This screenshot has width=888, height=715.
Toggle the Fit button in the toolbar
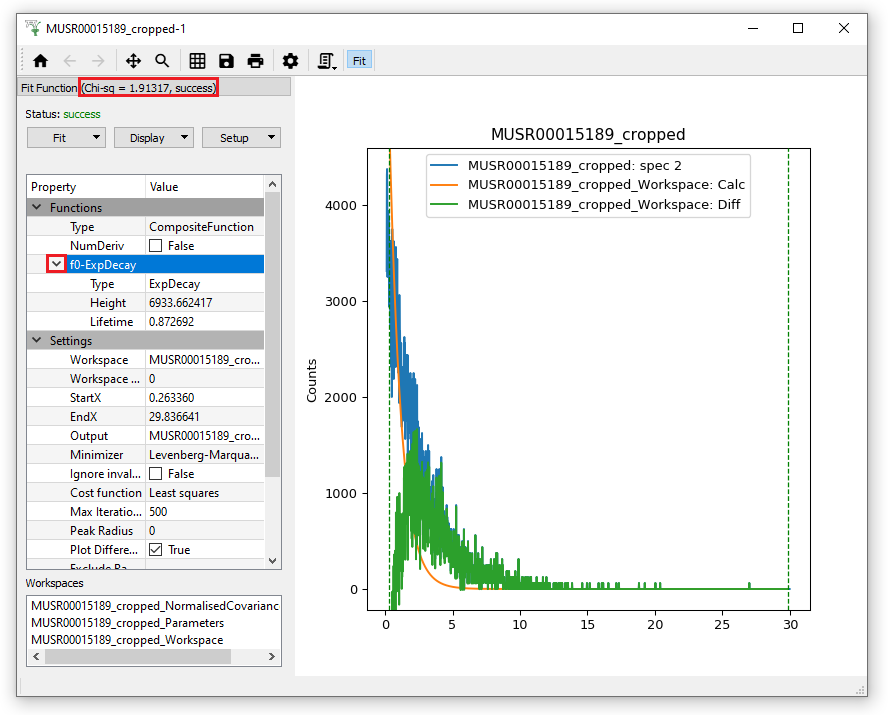point(359,61)
